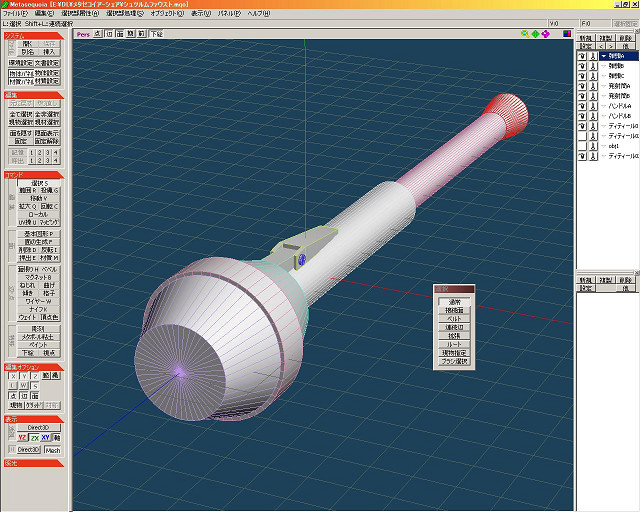Toggle 点 vertex editing in edit options
640x512 pixels.
(13, 396)
